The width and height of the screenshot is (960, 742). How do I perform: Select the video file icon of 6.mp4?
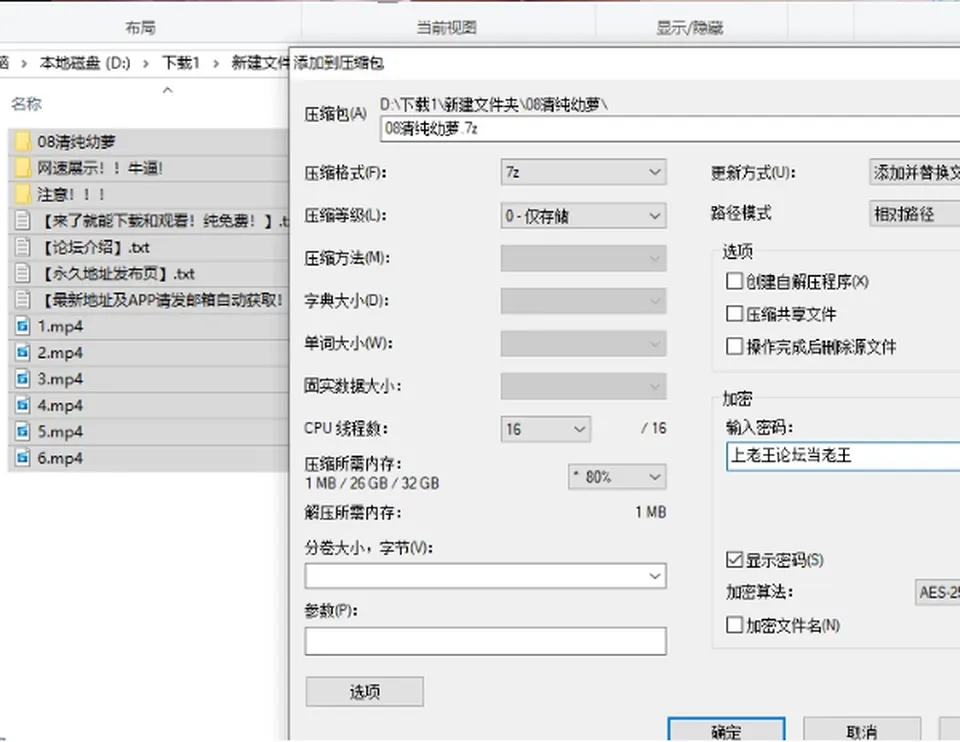[23, 457]
